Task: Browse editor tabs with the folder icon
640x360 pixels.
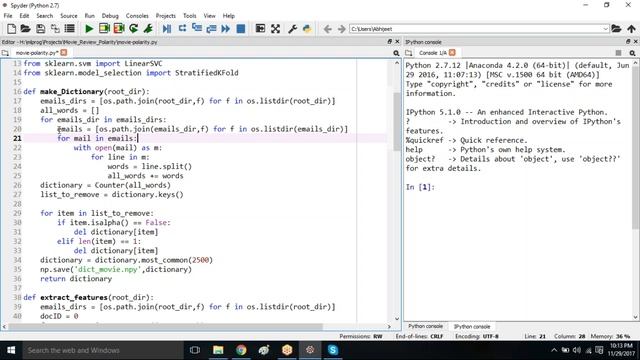Action: point(5,53)
